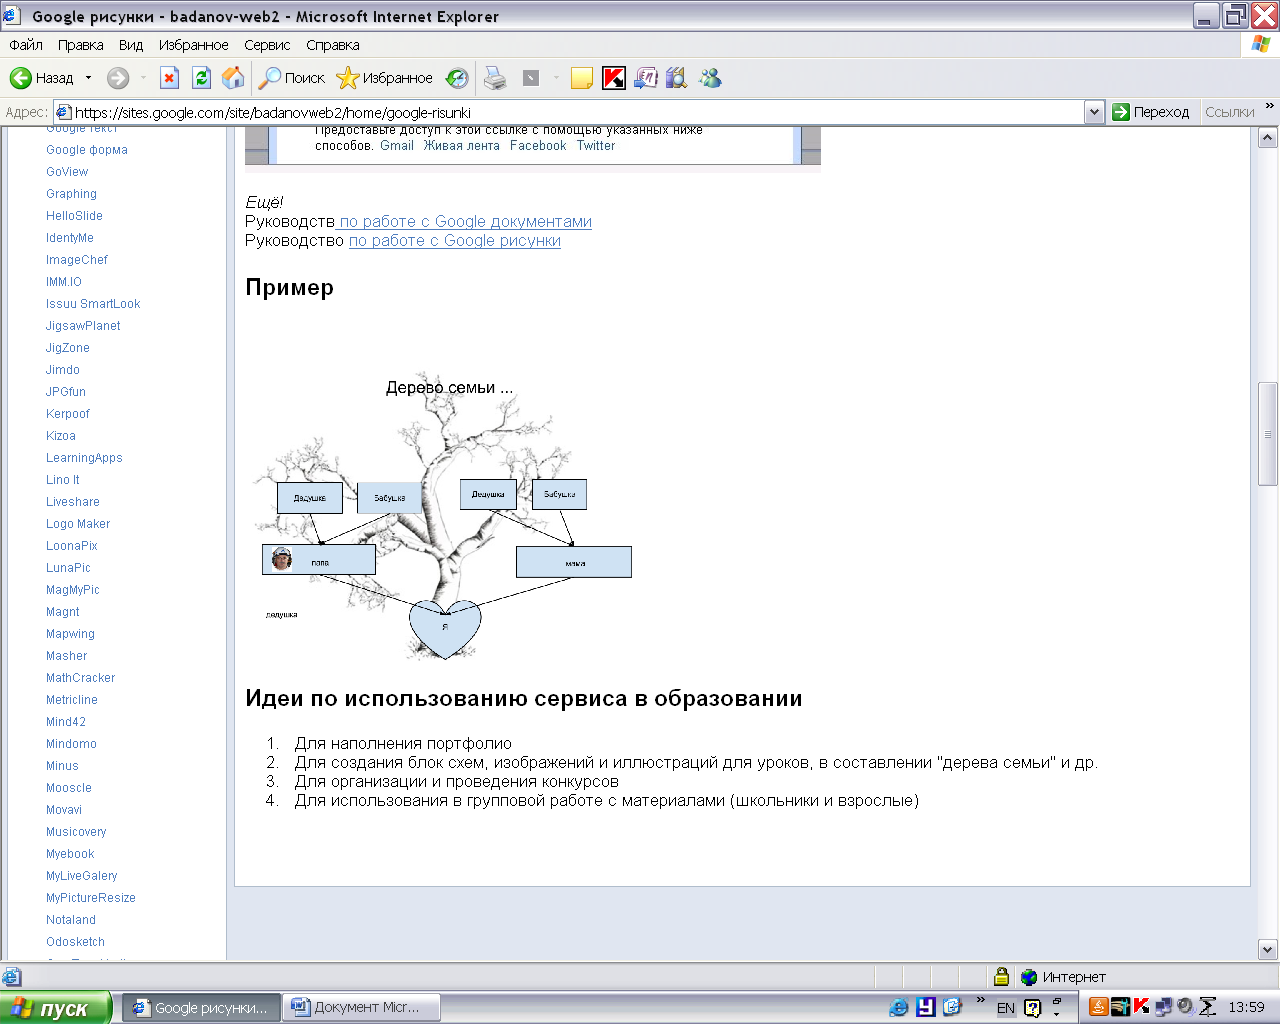The image size is (1280, 1024).
Task: Refresh the page with the Refresh icon
Action: tap(202, 78)
